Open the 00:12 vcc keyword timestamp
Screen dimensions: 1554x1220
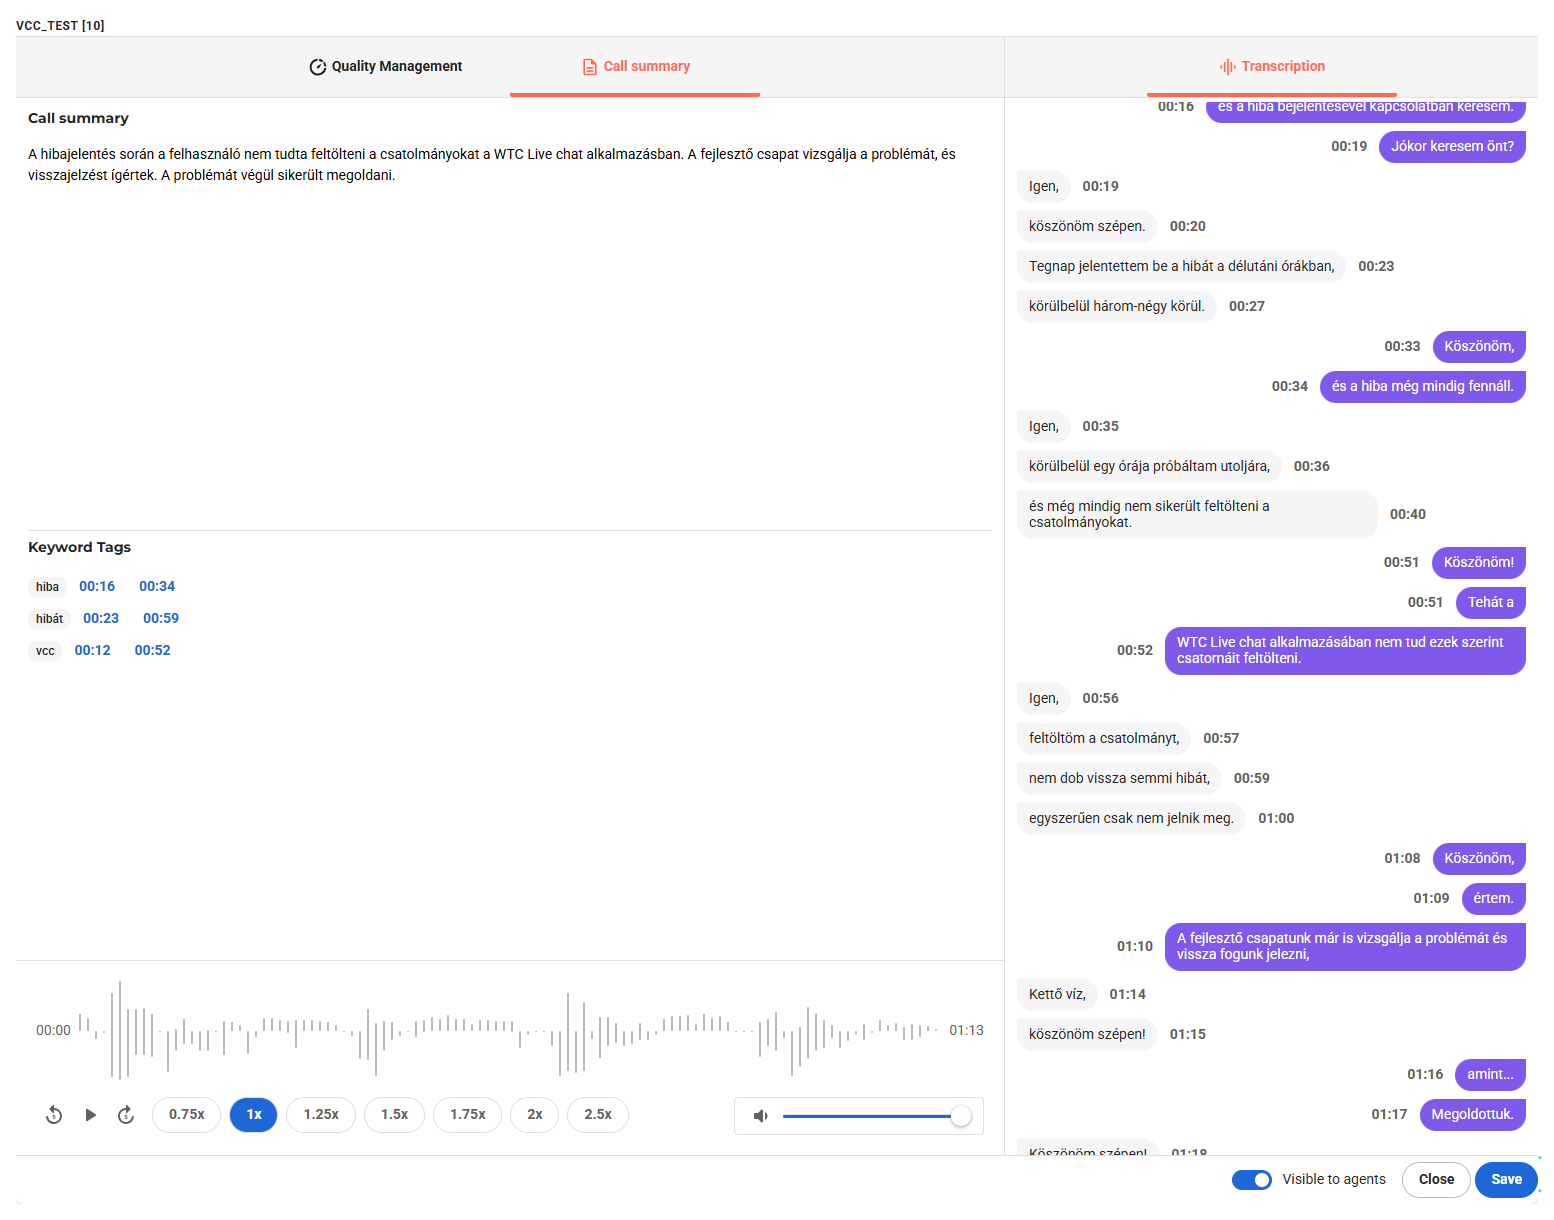[93, 651]
